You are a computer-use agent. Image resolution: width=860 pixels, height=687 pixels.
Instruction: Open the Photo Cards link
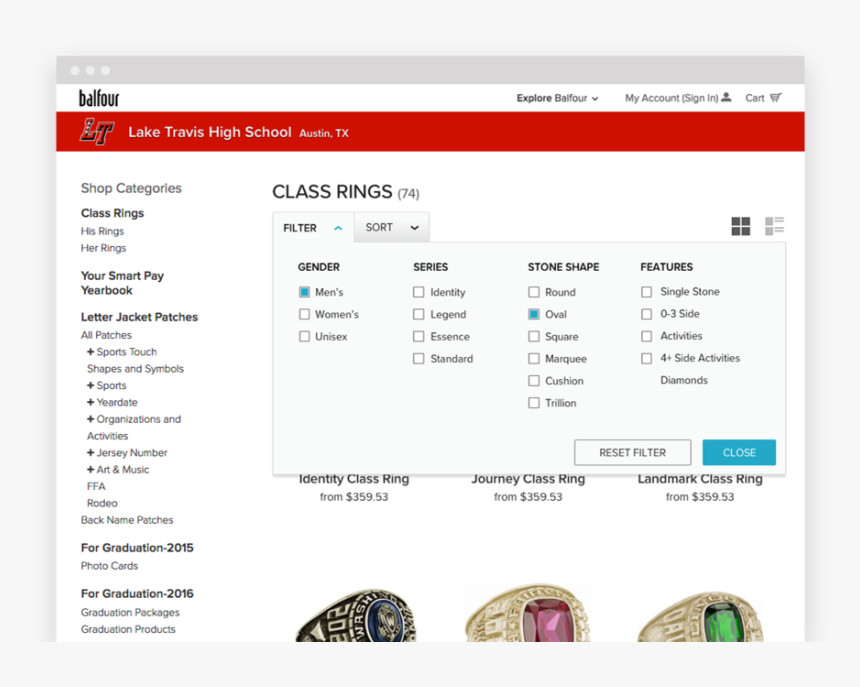(x=110, y=566)
